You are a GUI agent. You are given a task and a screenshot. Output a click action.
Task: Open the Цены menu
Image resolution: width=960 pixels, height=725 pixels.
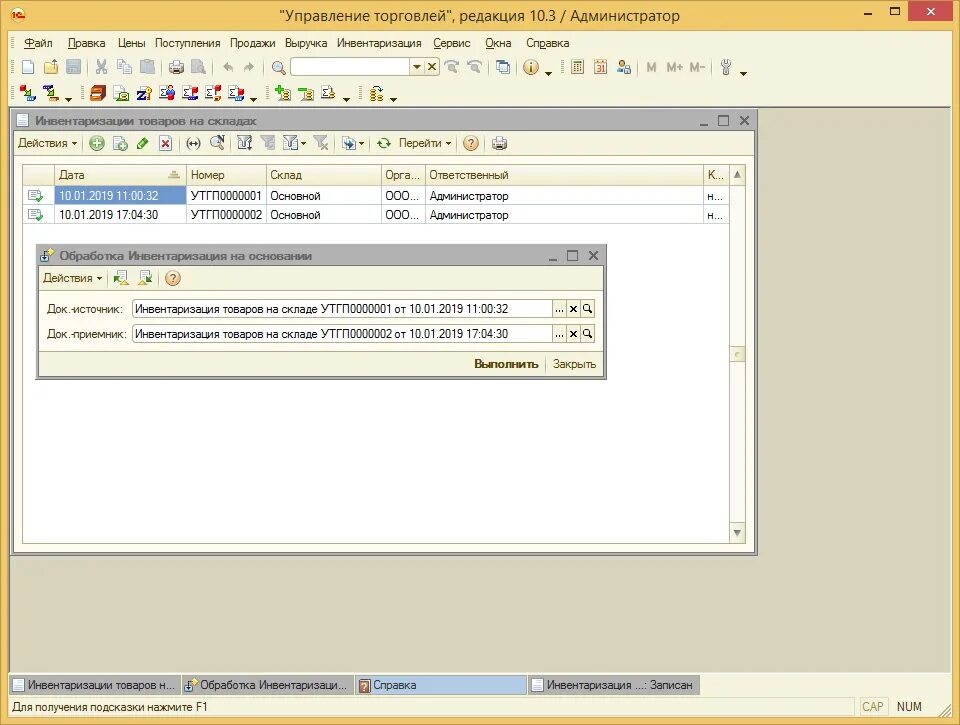tap(131, 43)
